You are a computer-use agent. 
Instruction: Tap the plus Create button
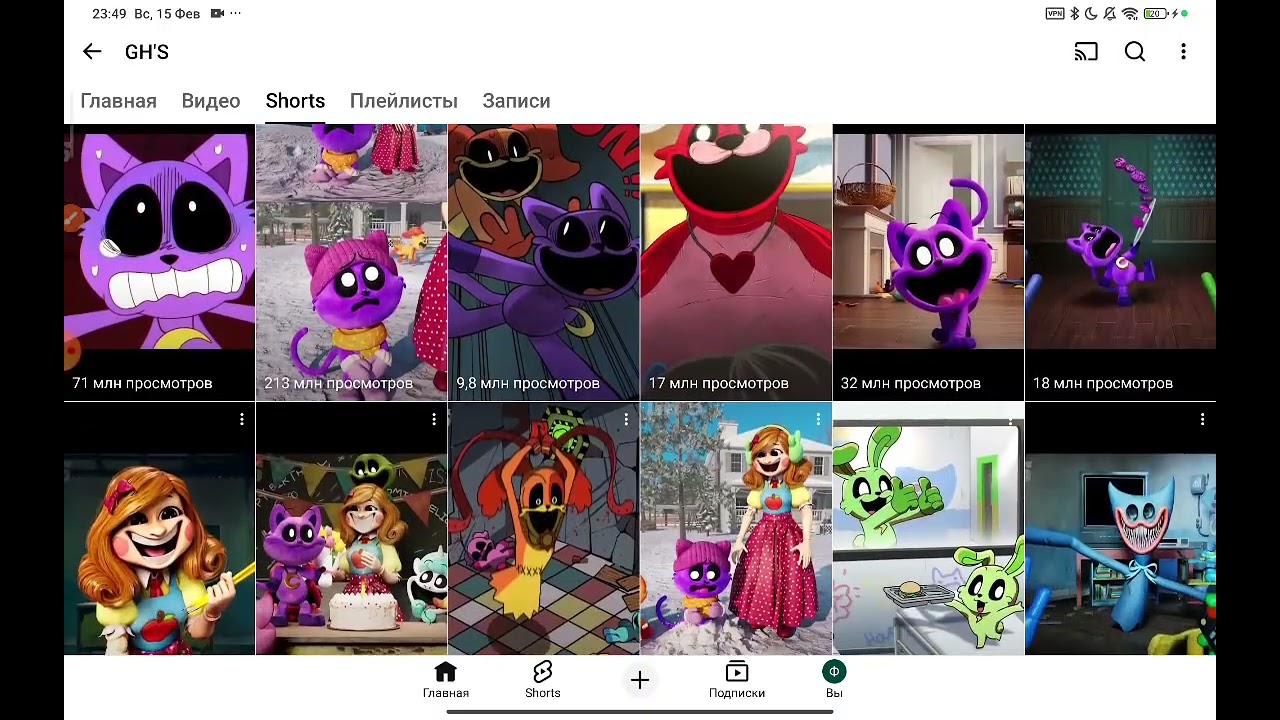point(640,681)
